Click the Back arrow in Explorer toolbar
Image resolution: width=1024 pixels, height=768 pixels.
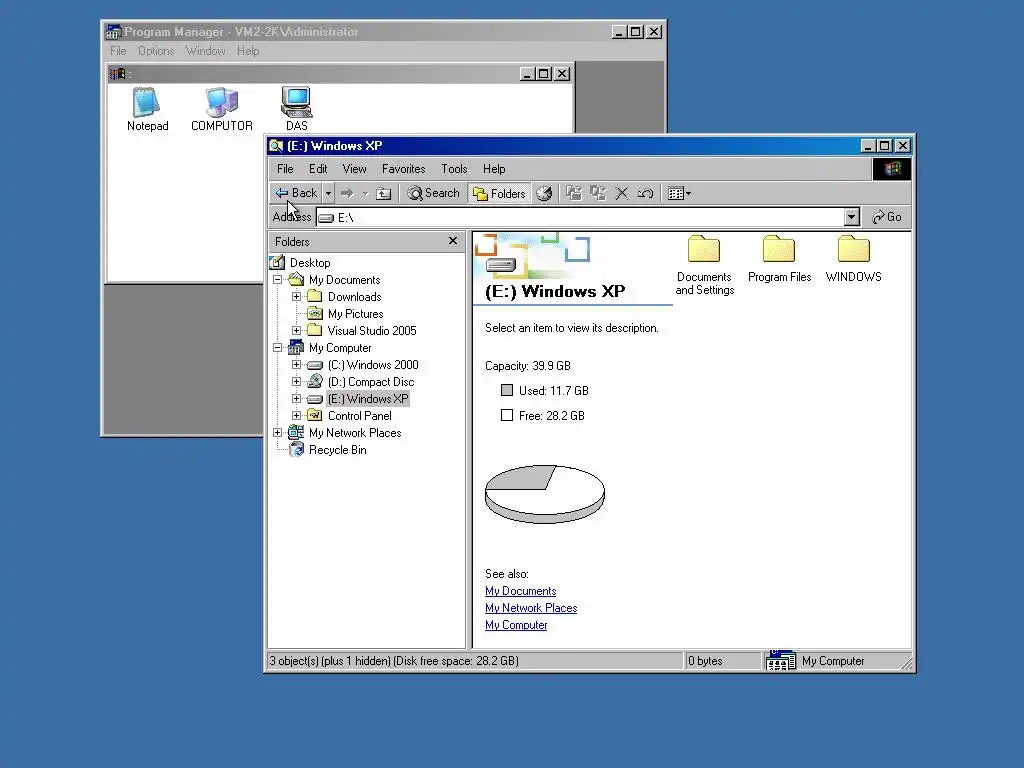click(x=296, y=193)
